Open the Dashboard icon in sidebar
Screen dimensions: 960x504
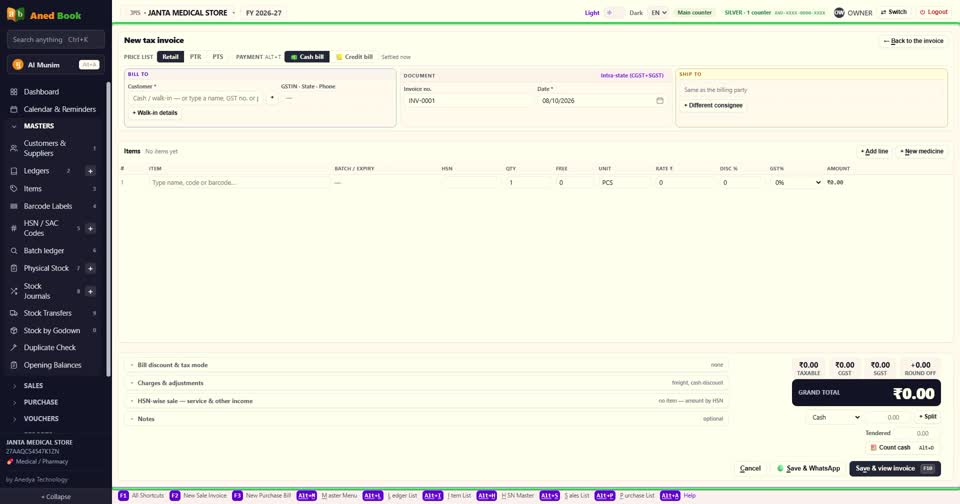tap(14, 92)
